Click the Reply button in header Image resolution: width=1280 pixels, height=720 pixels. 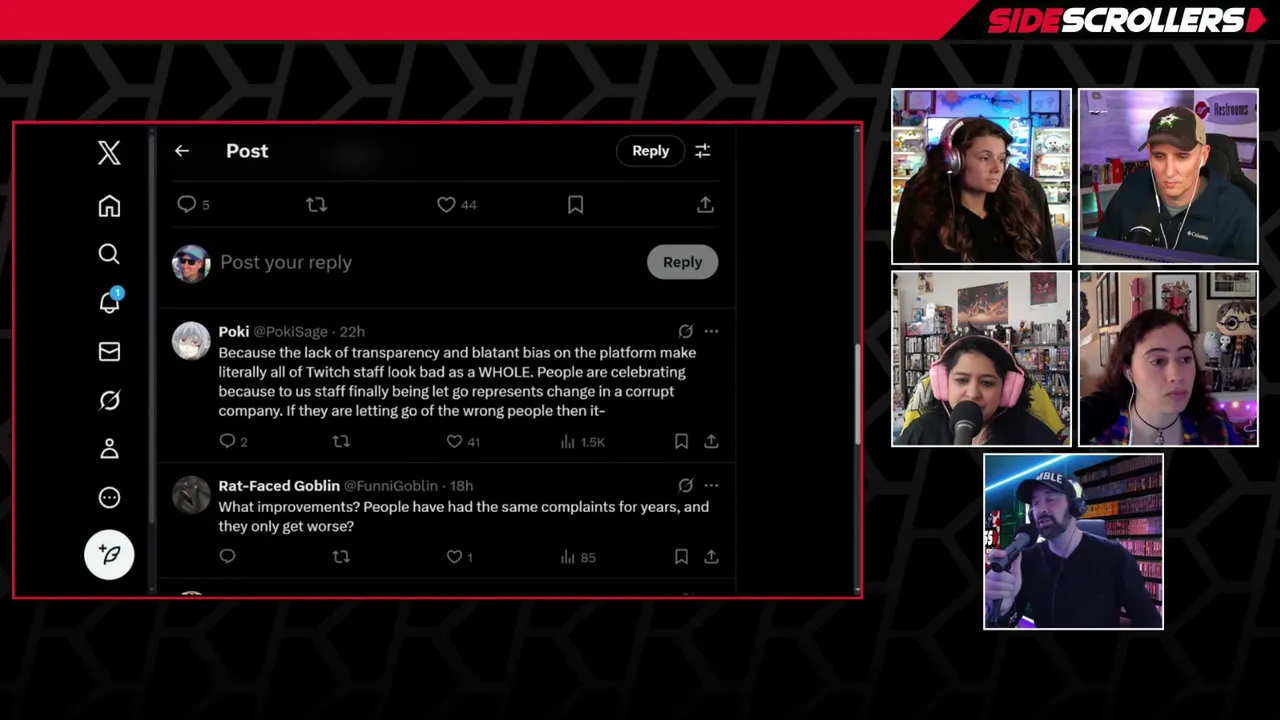click(x=650, y=151)
